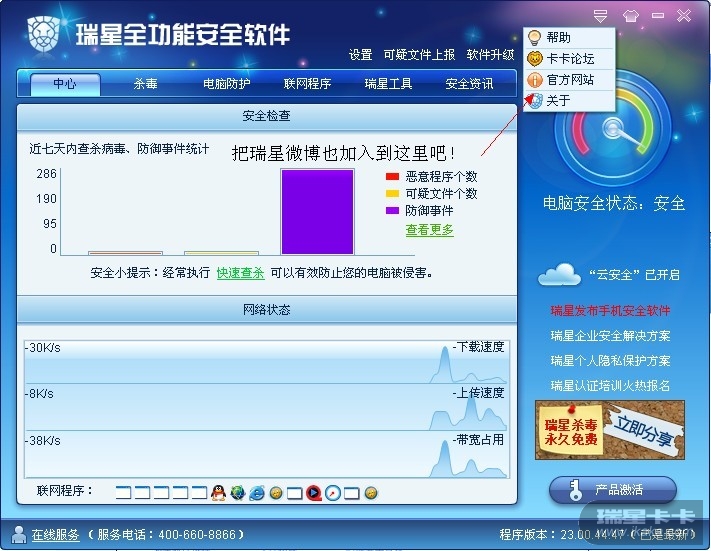
Task: Click the 下载速度 graph label
Action: [x=478, y=347]
